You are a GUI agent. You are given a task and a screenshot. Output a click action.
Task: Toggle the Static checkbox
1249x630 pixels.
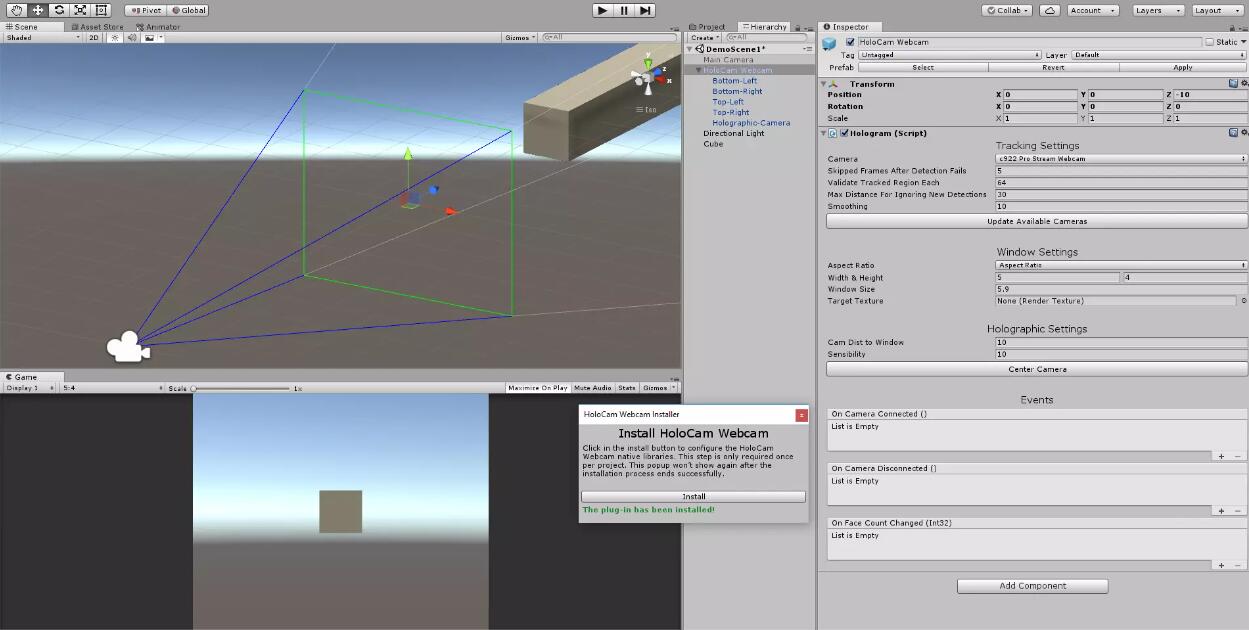1209,42
